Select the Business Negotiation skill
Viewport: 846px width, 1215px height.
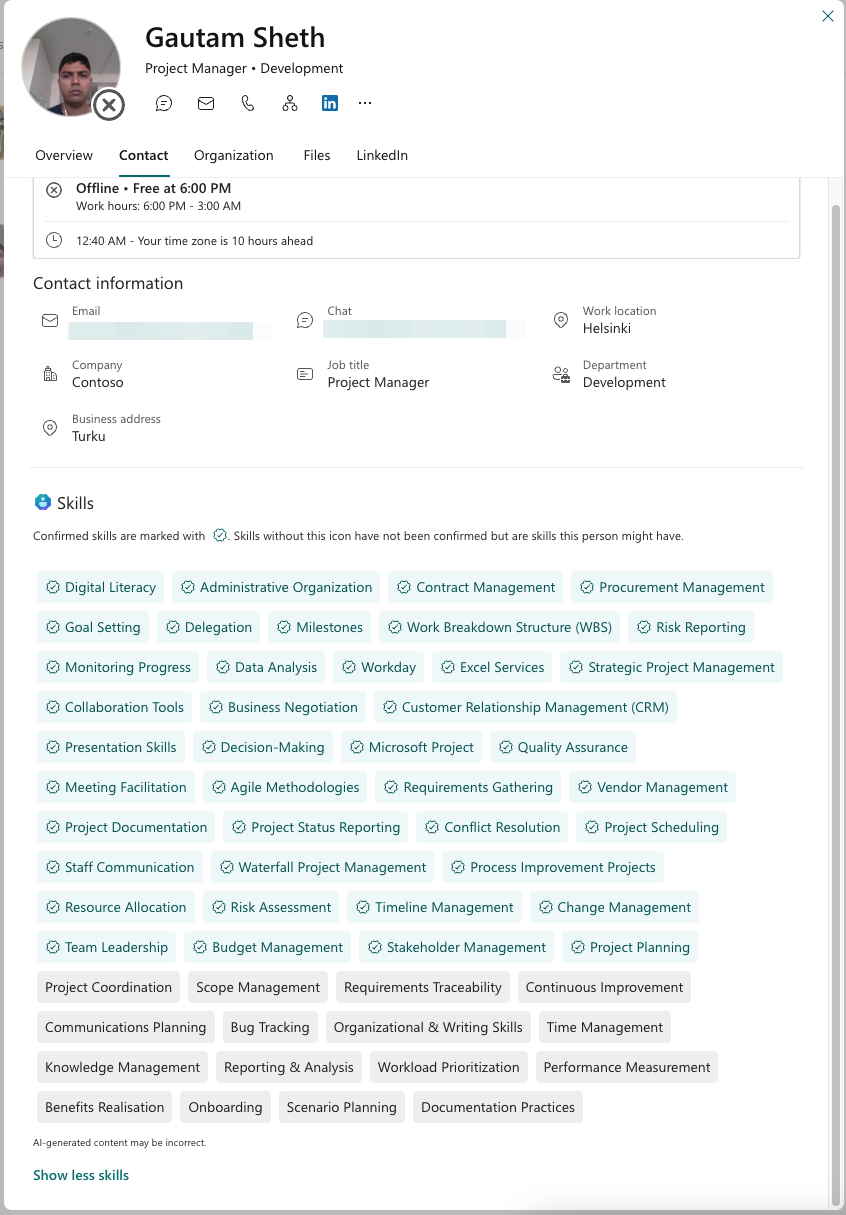coord(283,707)
